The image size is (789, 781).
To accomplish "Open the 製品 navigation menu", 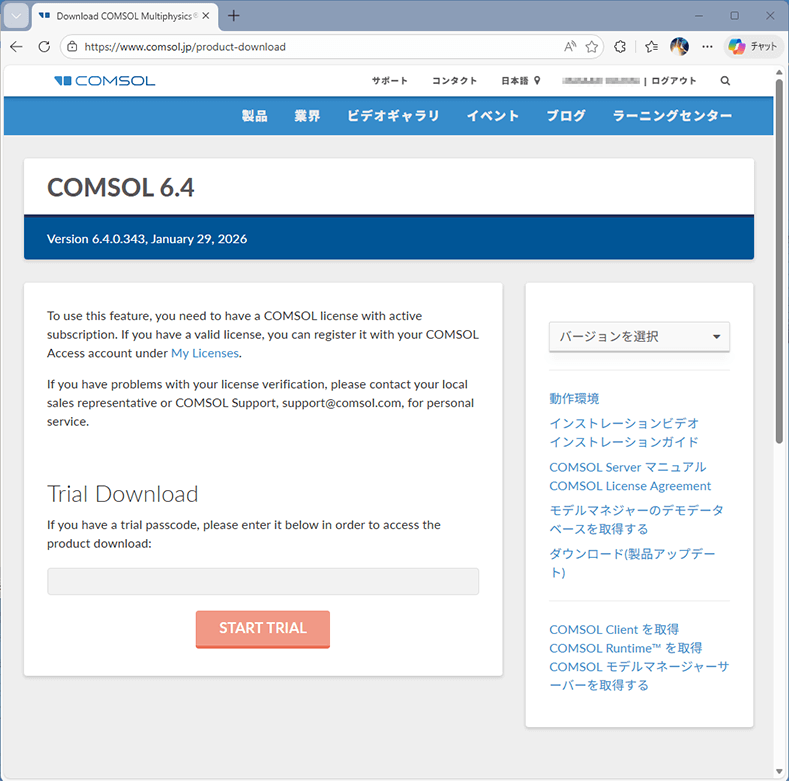I will (x=255, y=116).
